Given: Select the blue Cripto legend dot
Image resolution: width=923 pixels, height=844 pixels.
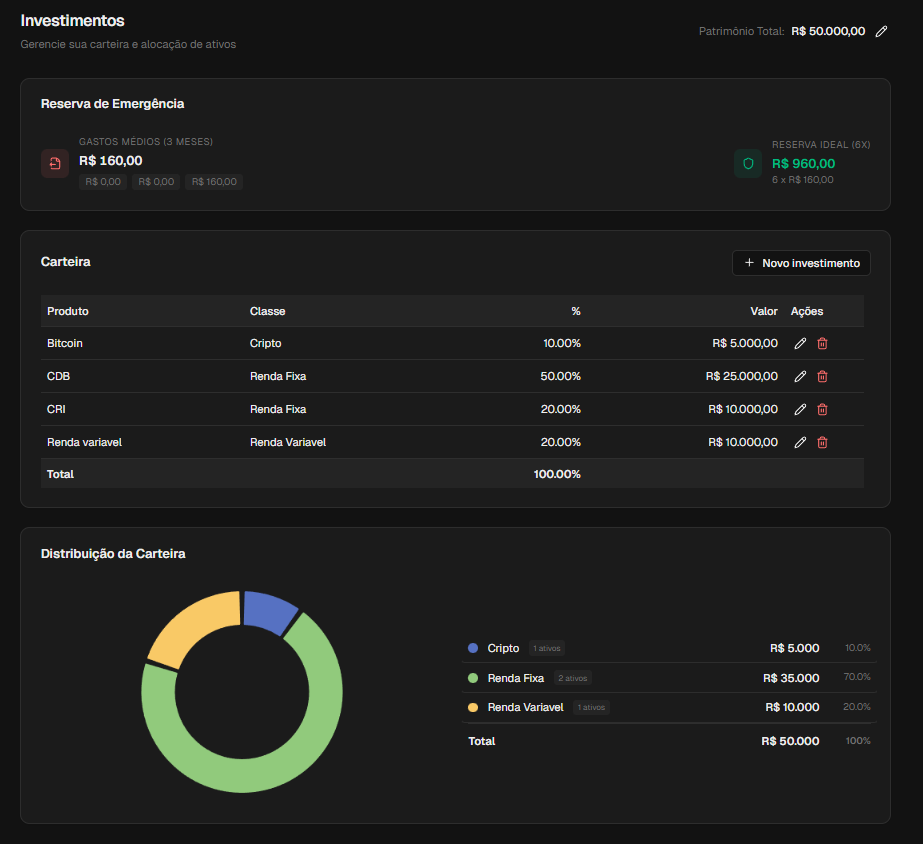Looking at the screenshot, I should pyautogui.click(x=473, y=648).
